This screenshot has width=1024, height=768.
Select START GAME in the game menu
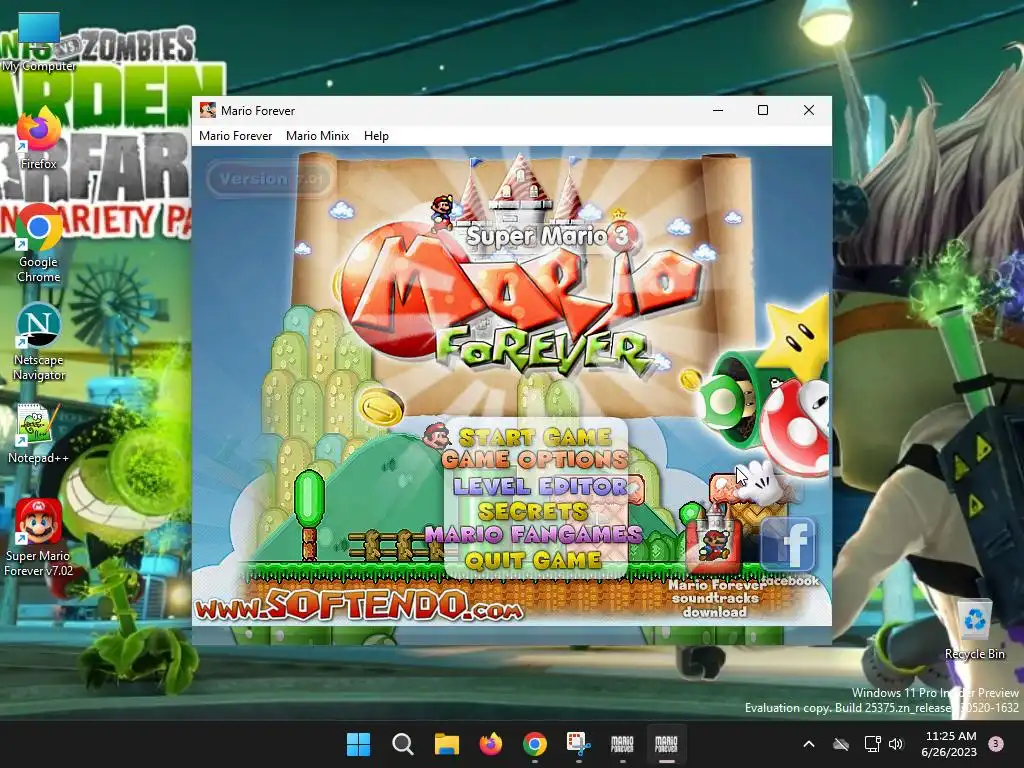[535, 436]
